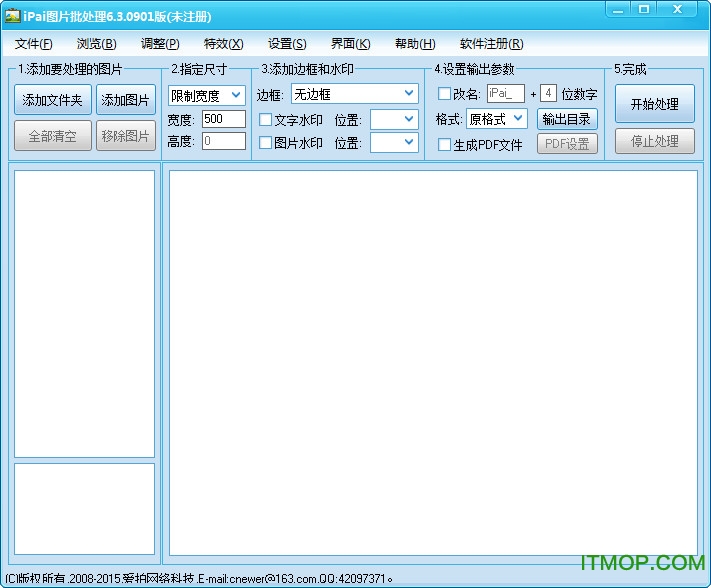
Task: Open the 软件注册(R) menu
Action: pyautogui.click(x=492, y=44)
